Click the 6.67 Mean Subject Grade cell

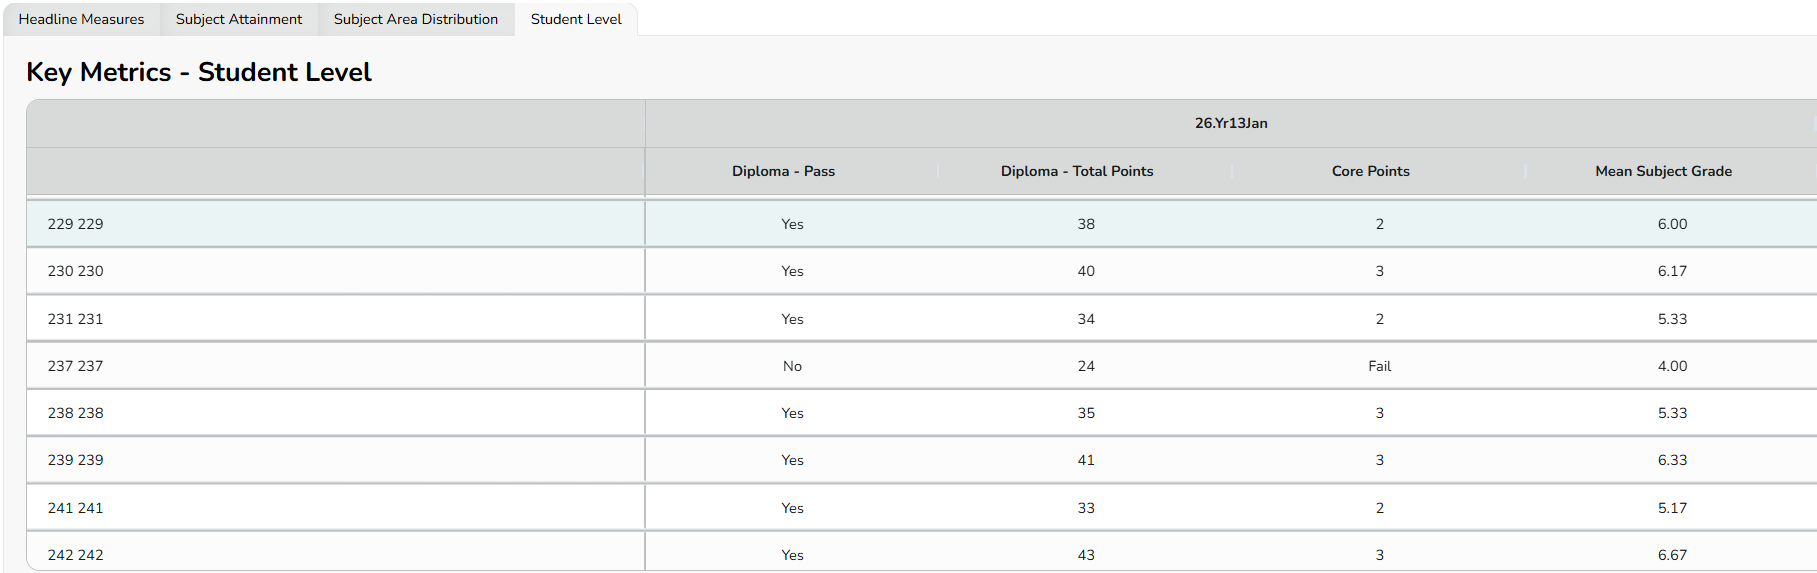pyautogui.click(x=1672, y=555)
